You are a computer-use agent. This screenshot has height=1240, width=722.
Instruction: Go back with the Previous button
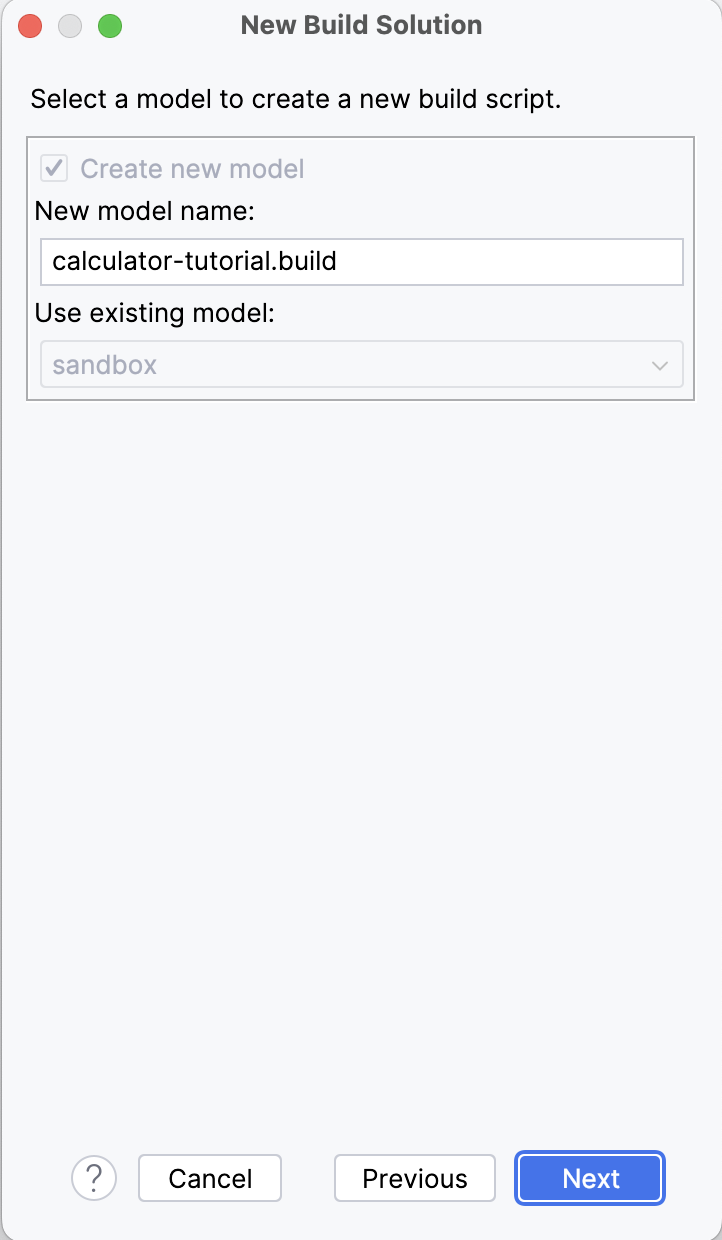click(x=415, y=1178)
